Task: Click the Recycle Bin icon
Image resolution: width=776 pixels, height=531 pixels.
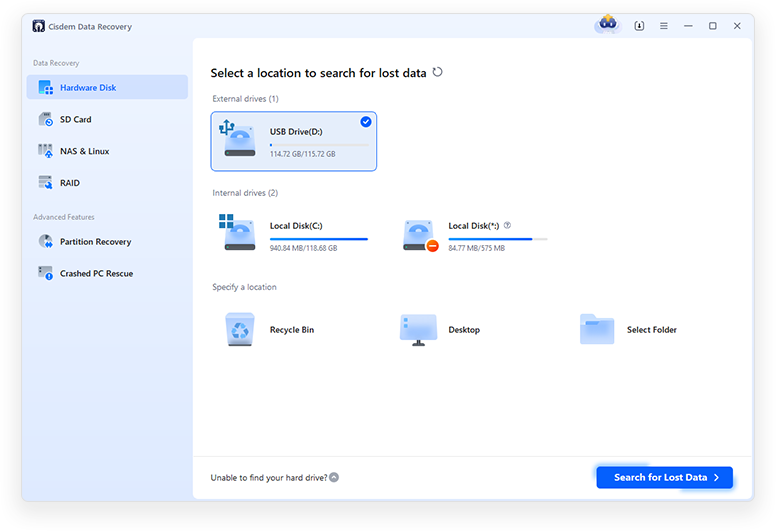Action: [x=240, y=329]
